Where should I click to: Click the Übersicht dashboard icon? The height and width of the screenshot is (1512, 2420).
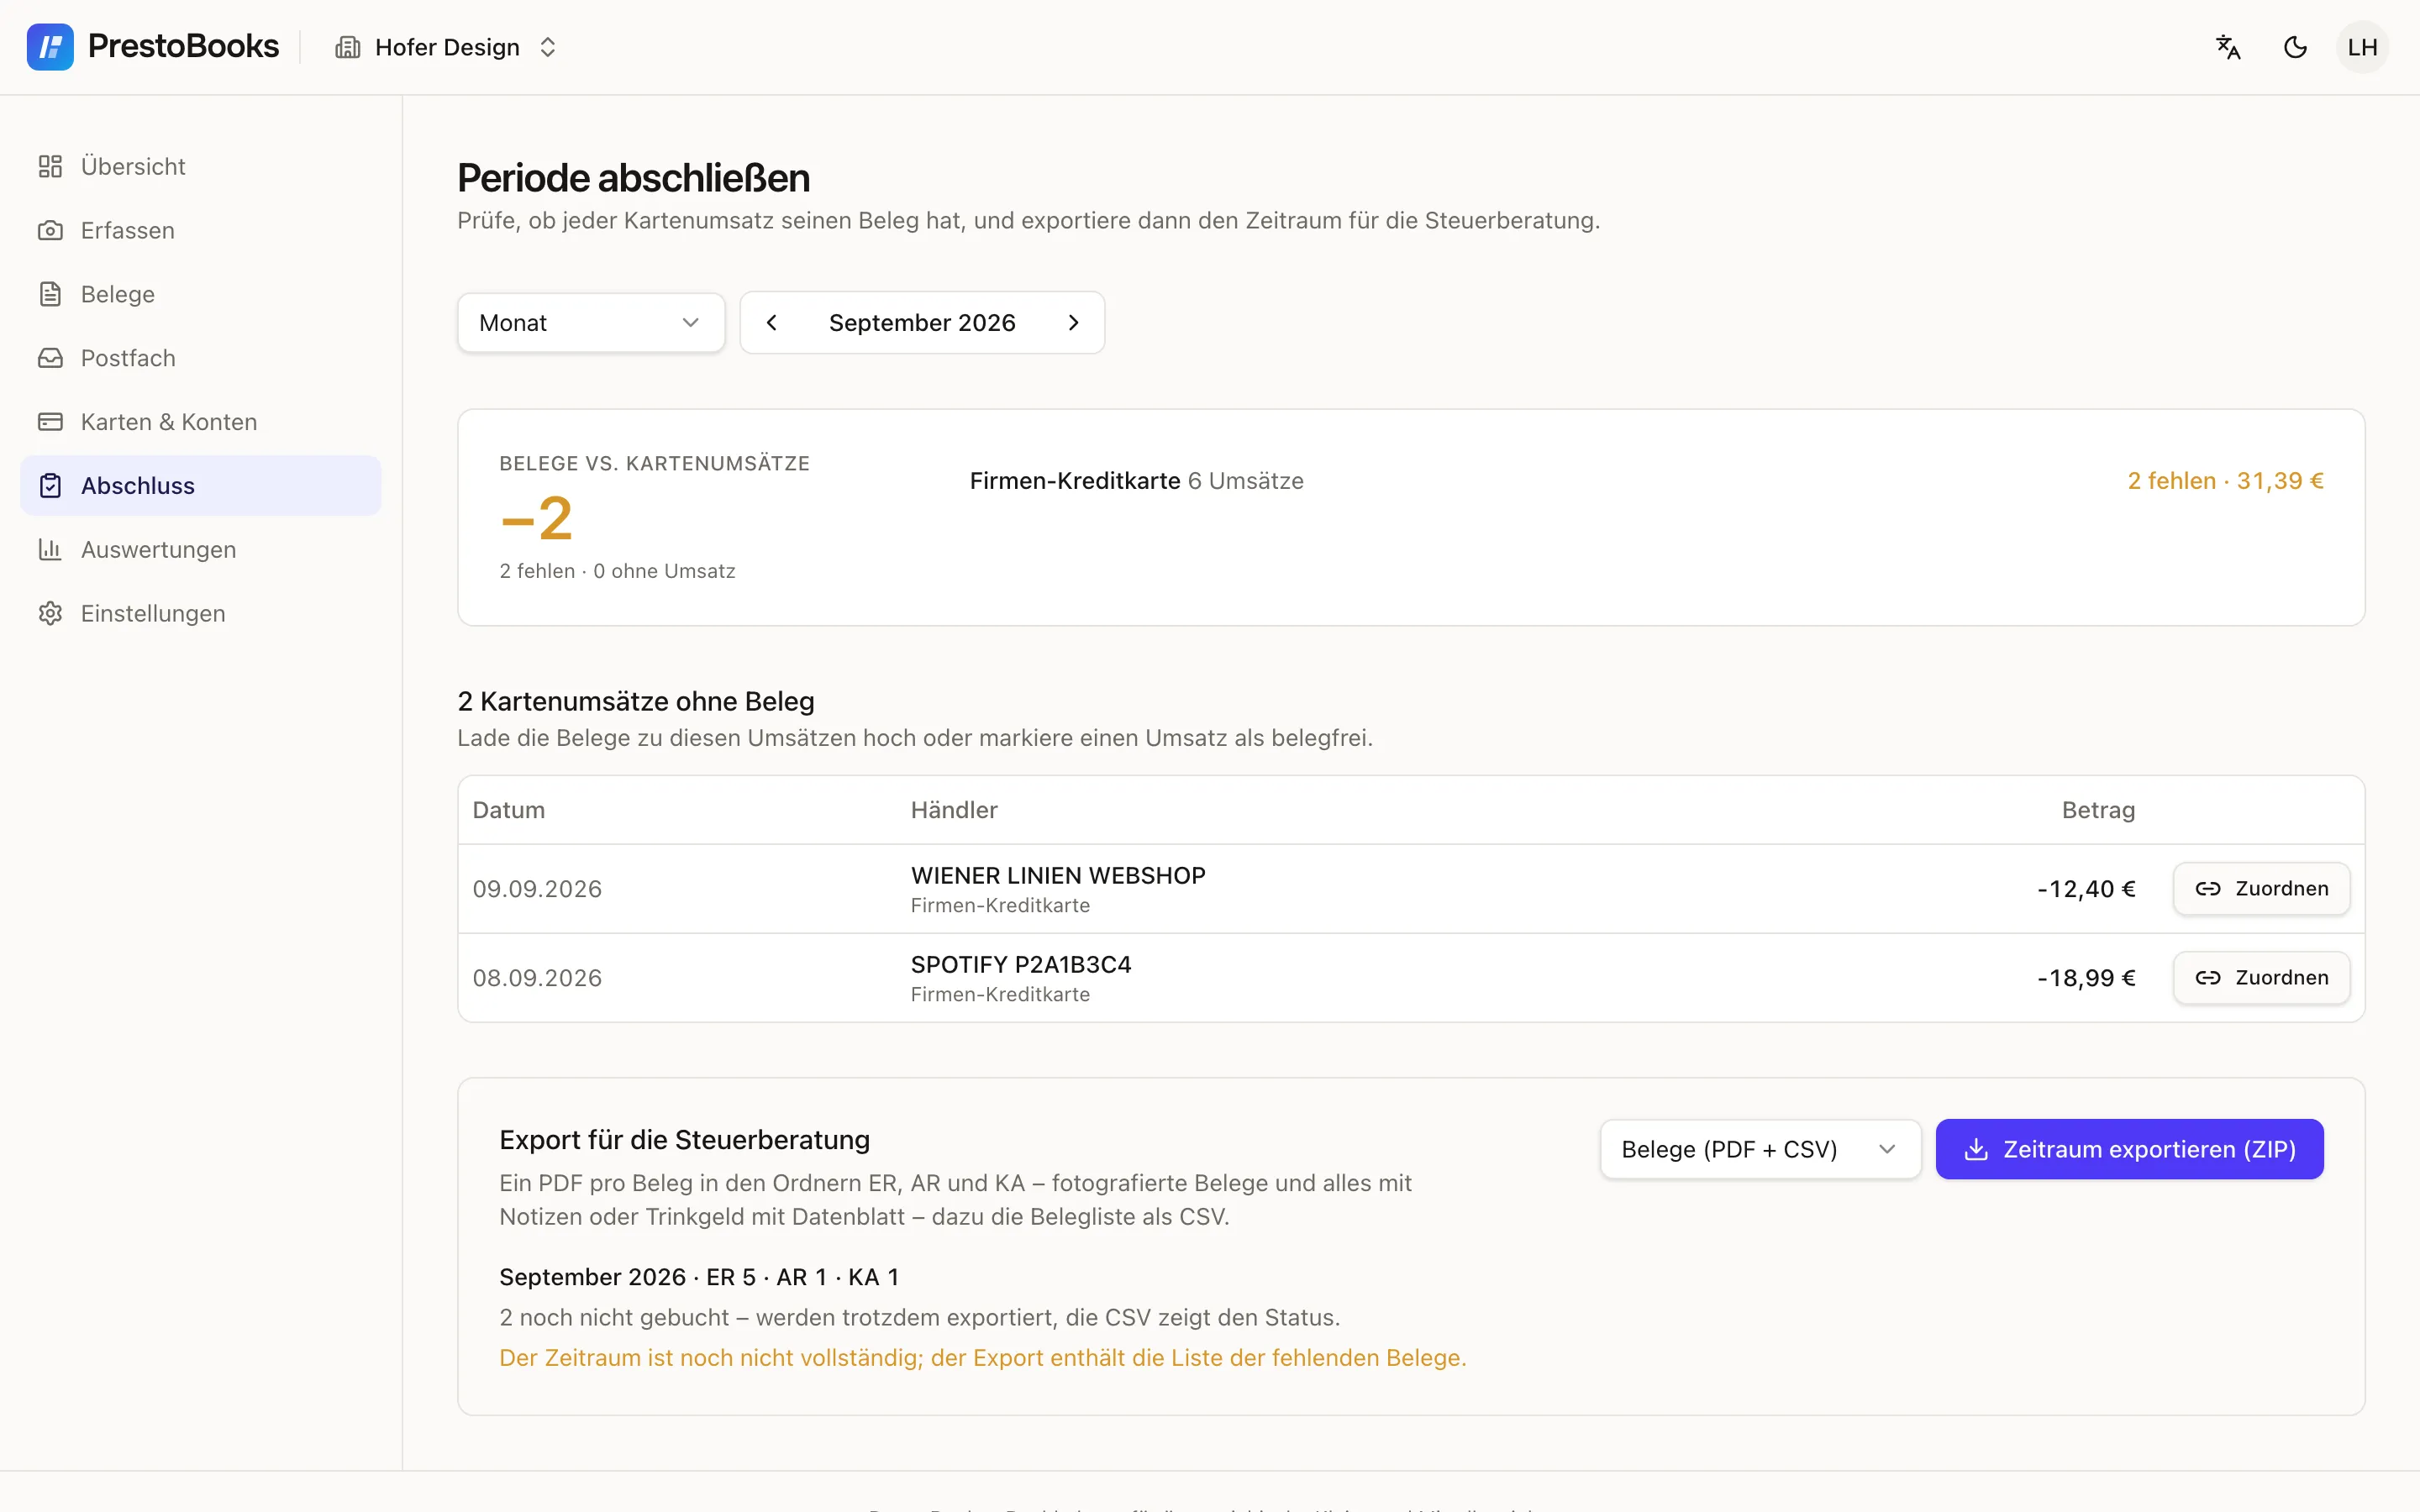click(x=50, y=166)
